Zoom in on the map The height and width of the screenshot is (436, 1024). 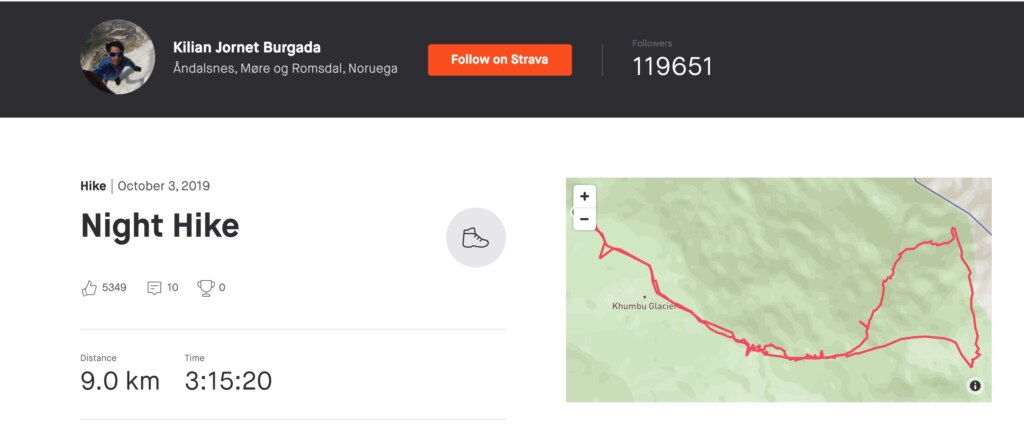pos(585,196)
